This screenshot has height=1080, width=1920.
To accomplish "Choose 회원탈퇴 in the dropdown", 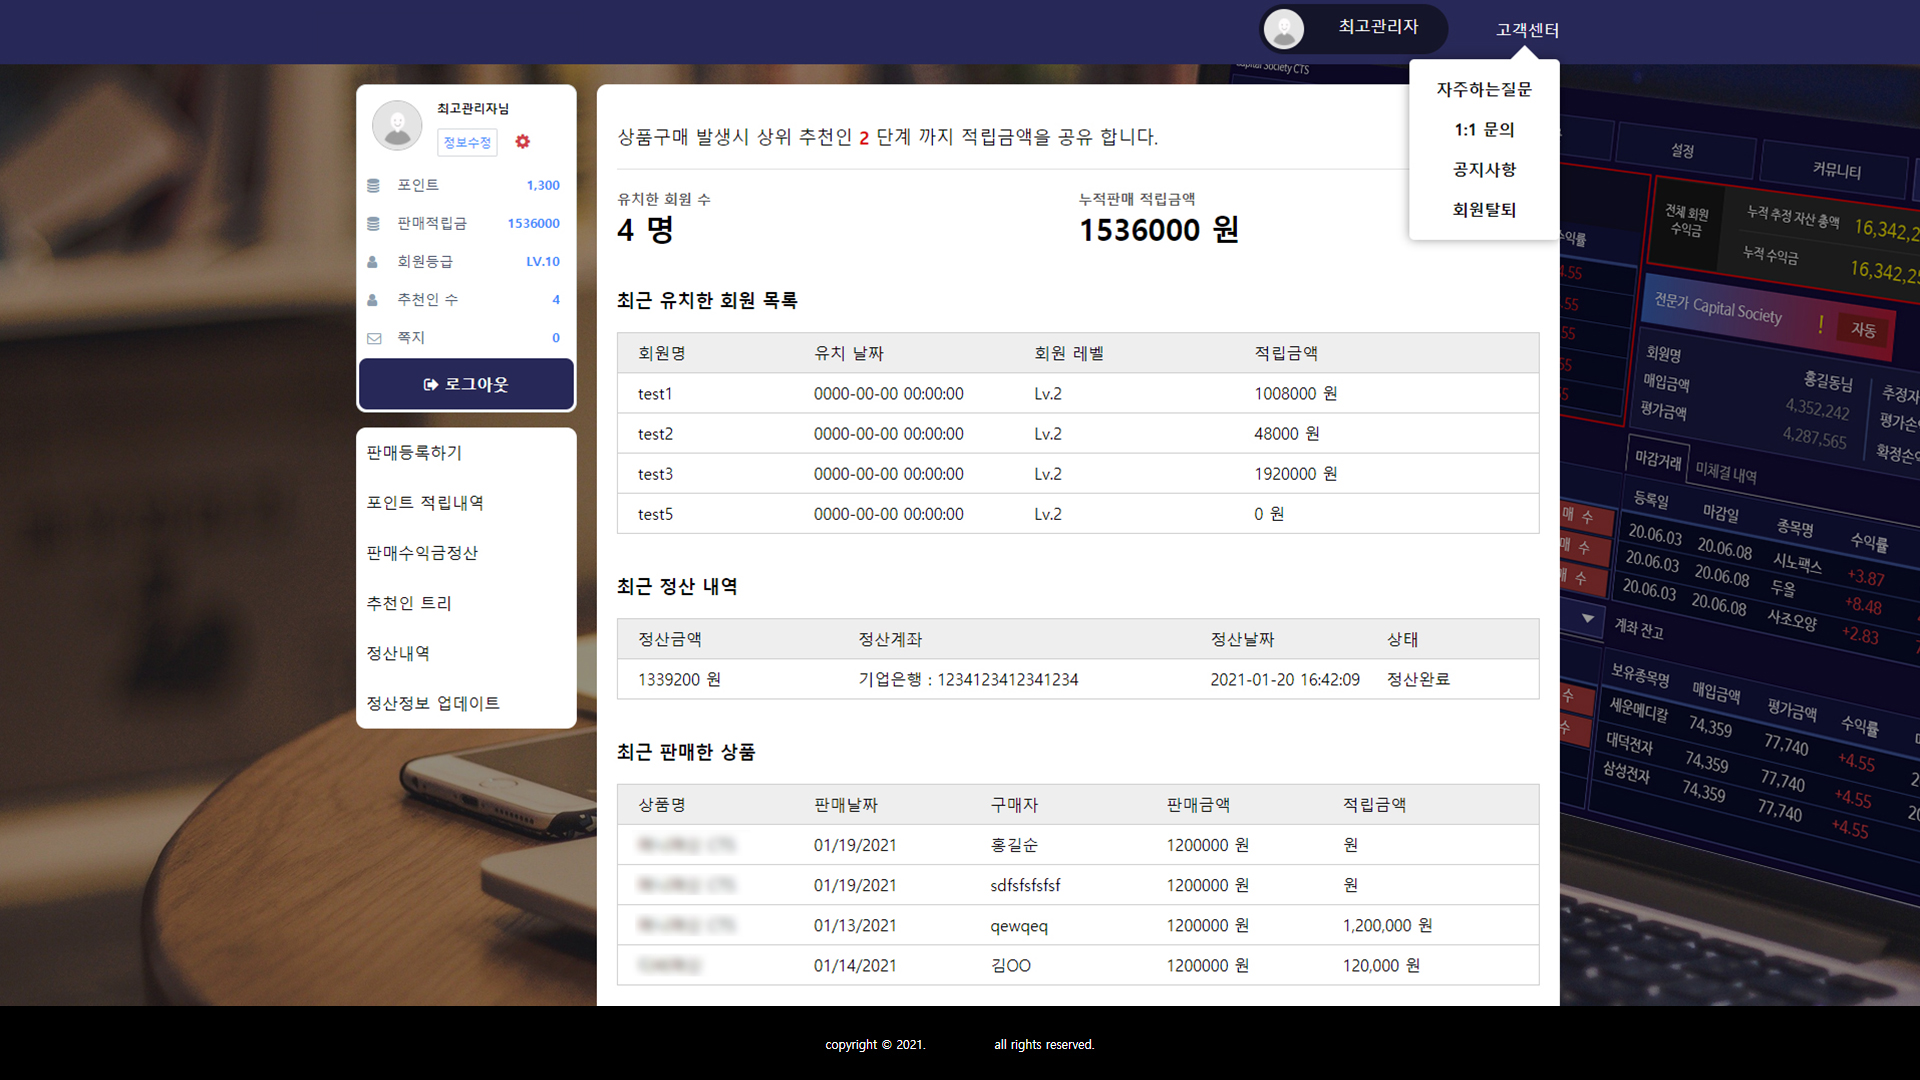I will (x=1484, y=210).
